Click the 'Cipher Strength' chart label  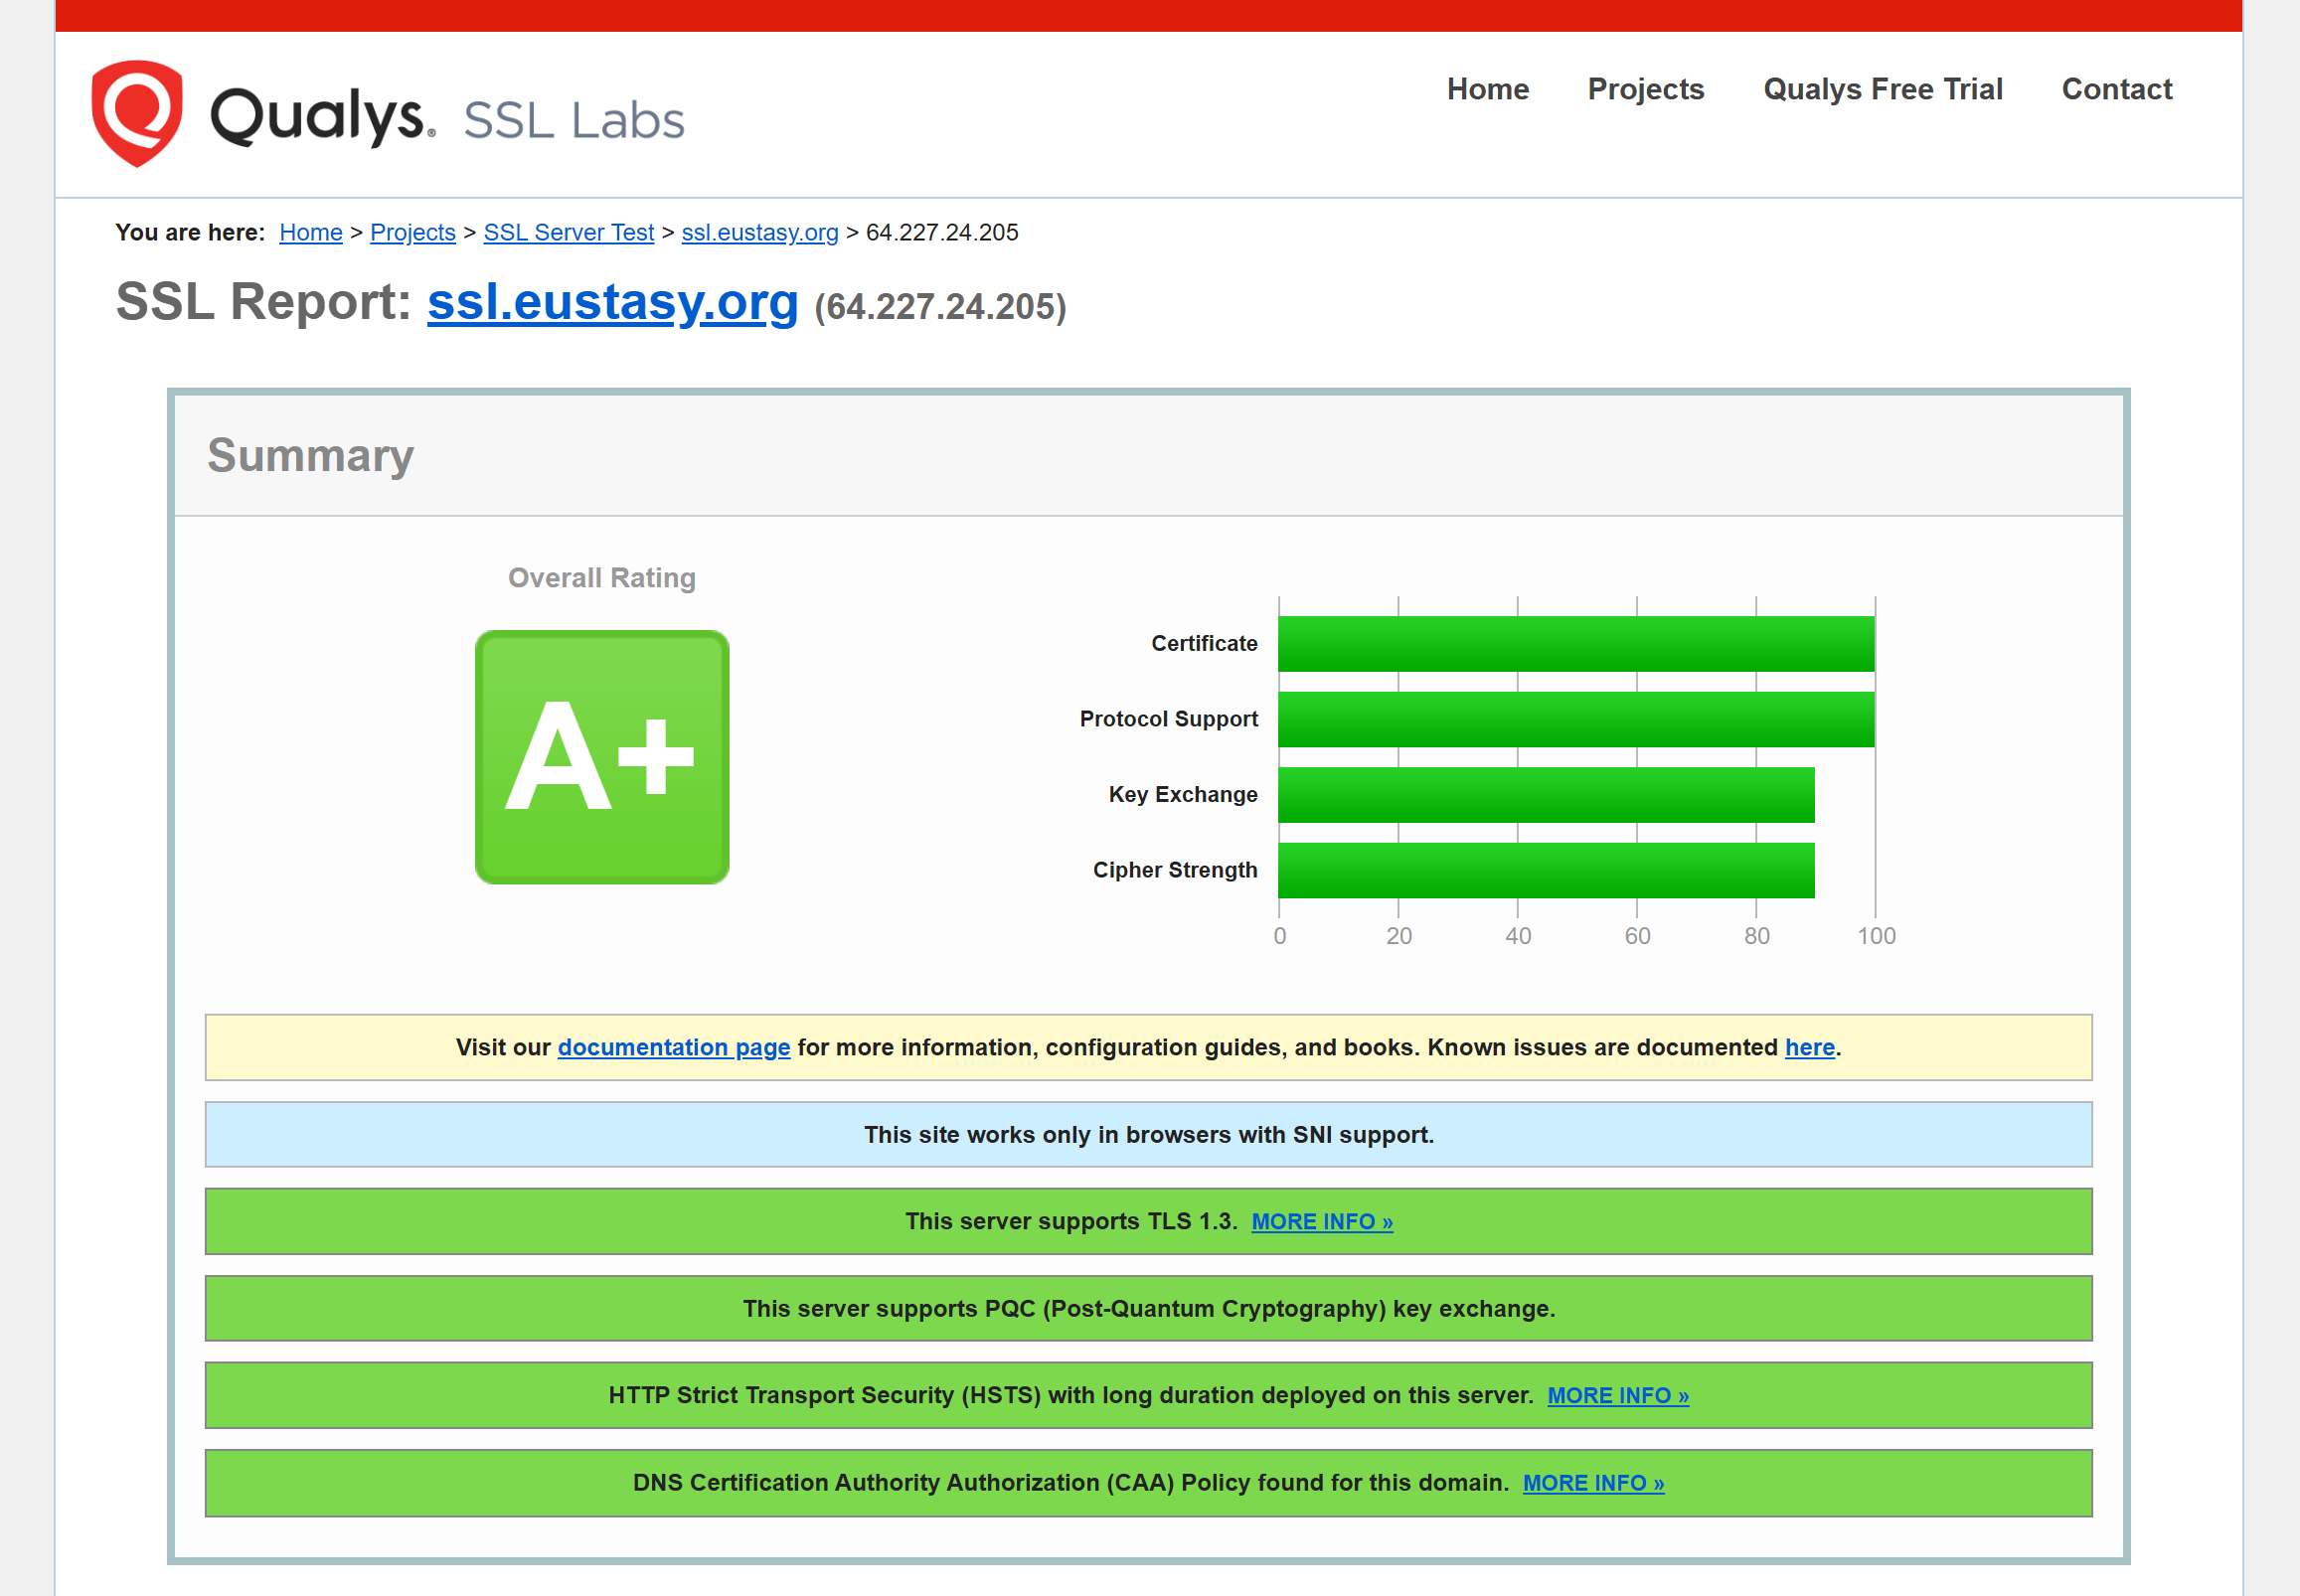click(x=1174, y=870)
